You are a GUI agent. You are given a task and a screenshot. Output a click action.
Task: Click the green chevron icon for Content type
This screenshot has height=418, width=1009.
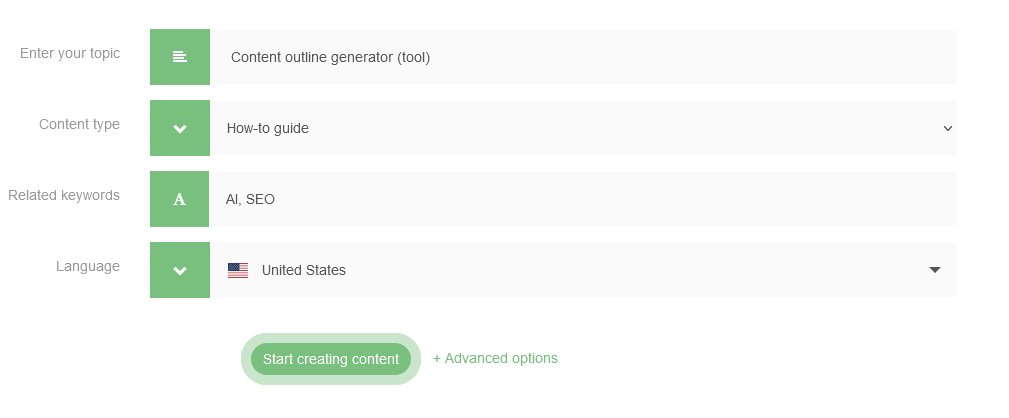[180, 128]
